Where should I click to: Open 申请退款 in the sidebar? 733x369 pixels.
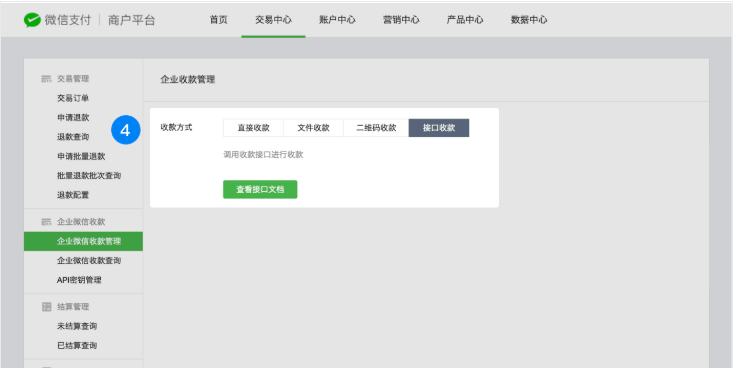coord(73,117)
